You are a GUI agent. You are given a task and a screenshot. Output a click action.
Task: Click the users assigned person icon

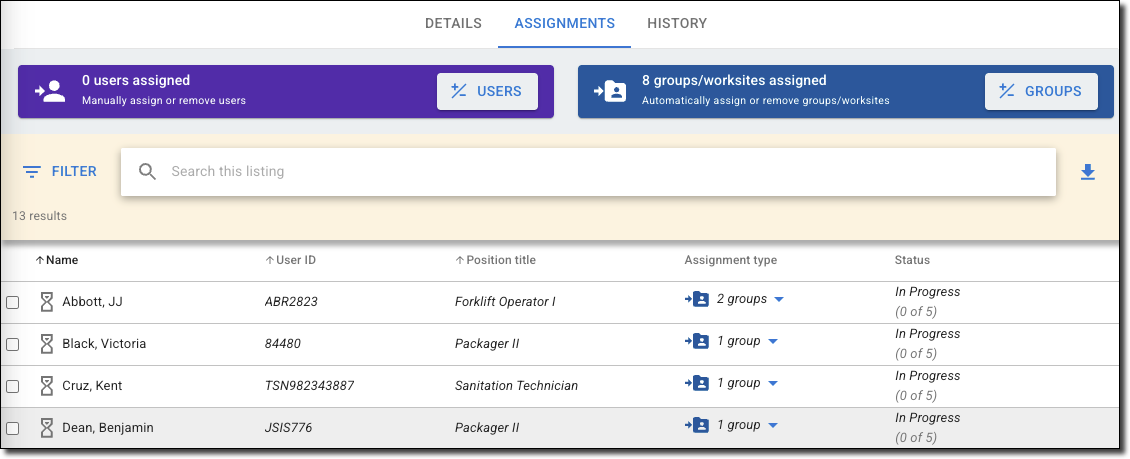coord(50,92)
